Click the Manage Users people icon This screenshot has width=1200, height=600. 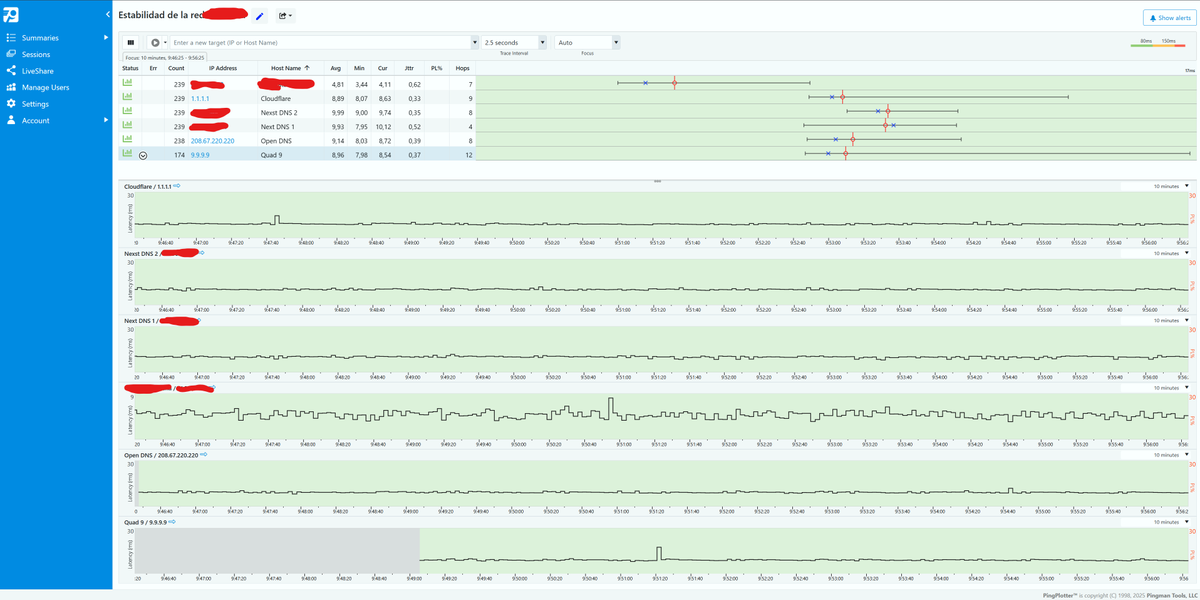[11, 87]
